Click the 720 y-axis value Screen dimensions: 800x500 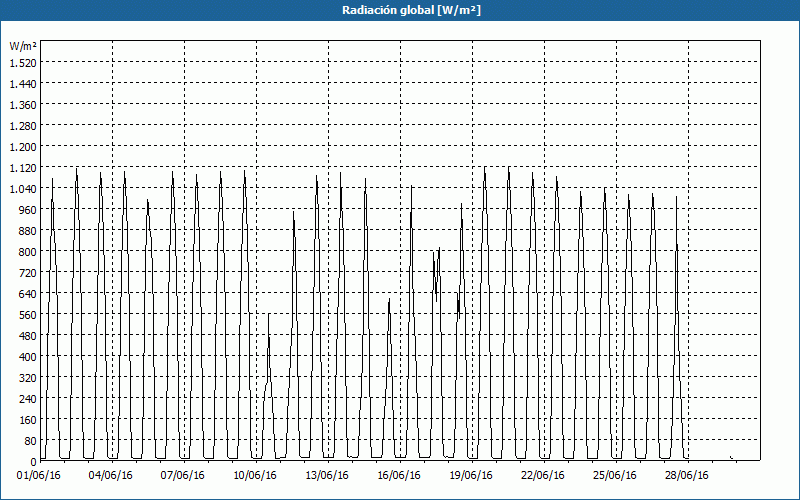29,273
